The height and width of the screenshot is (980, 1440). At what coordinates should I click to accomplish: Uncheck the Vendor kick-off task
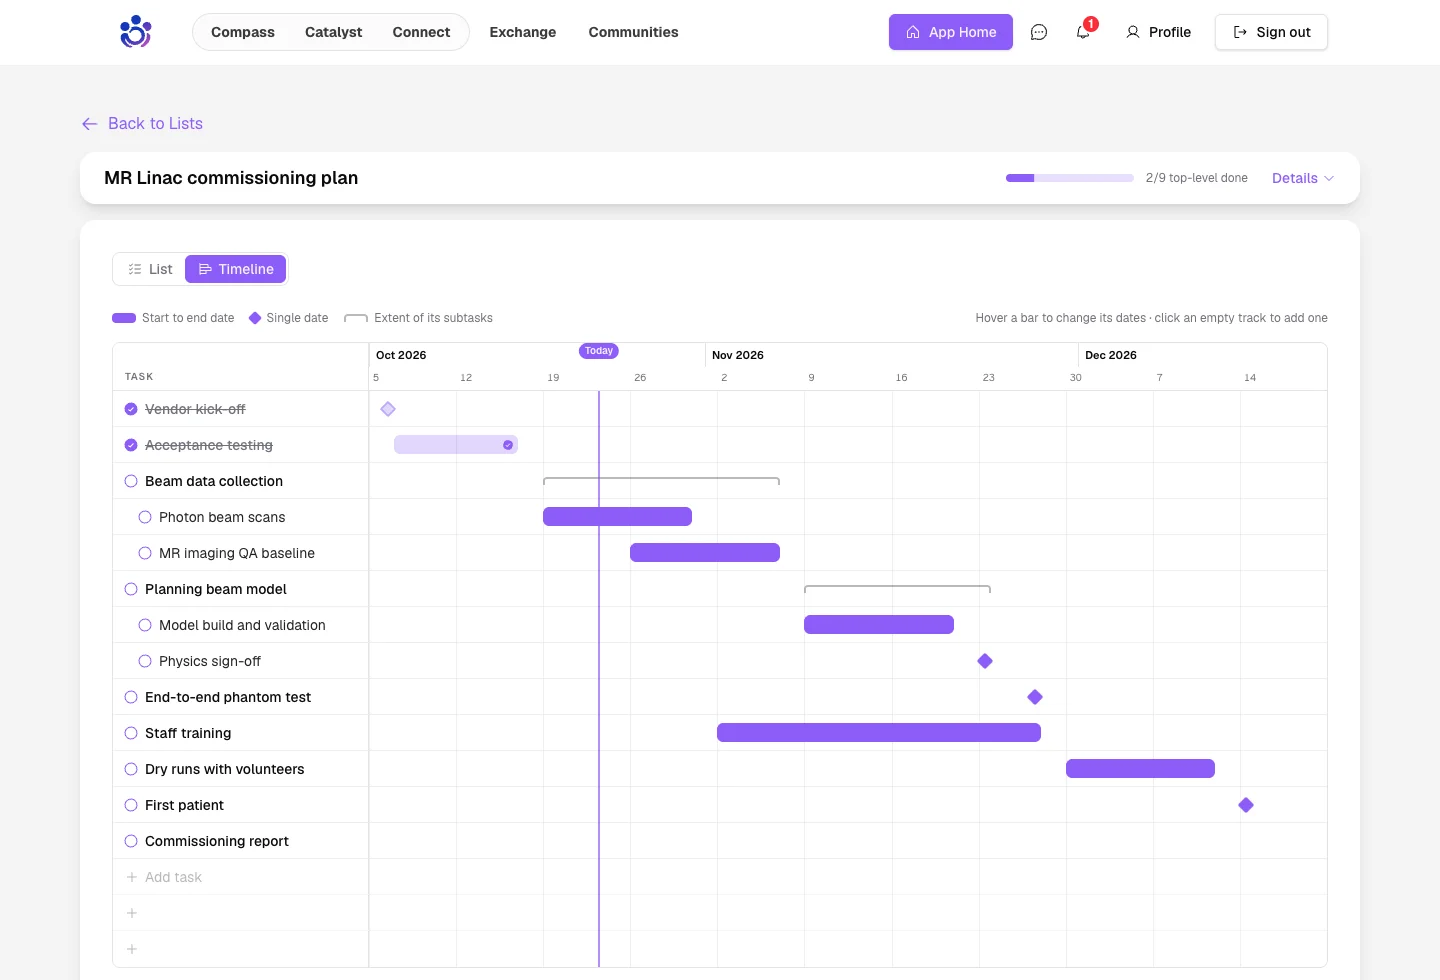tap(131, 409)
